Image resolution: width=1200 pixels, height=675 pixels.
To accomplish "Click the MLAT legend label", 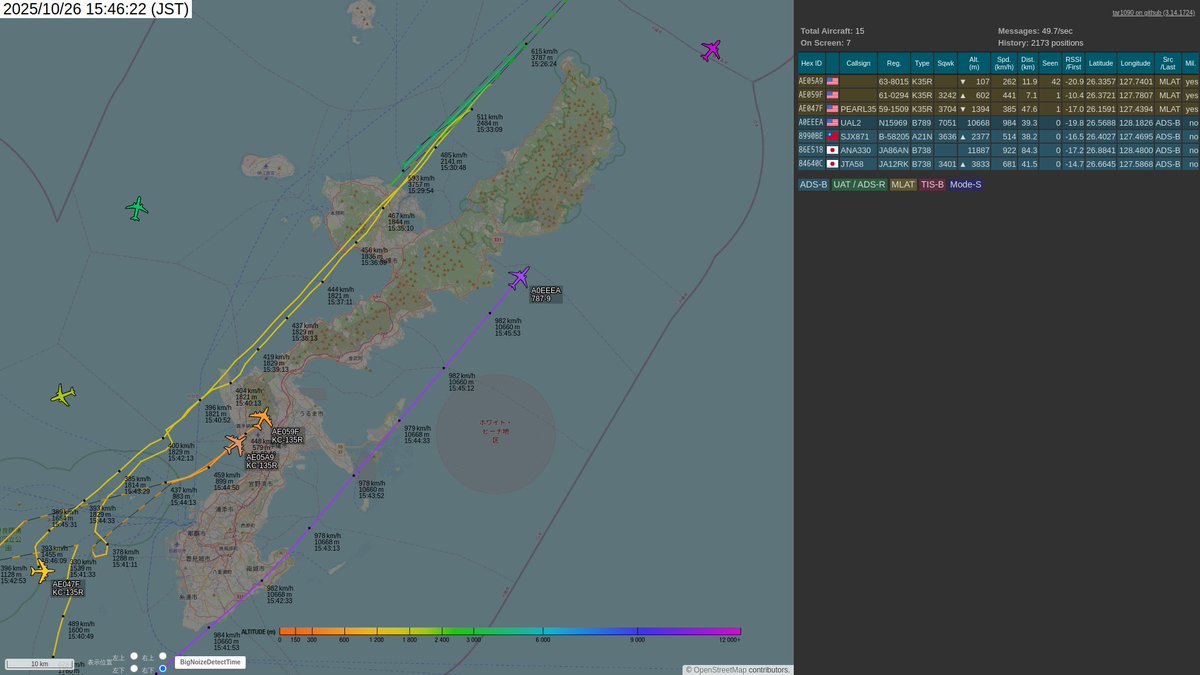I will pos(903,184).
